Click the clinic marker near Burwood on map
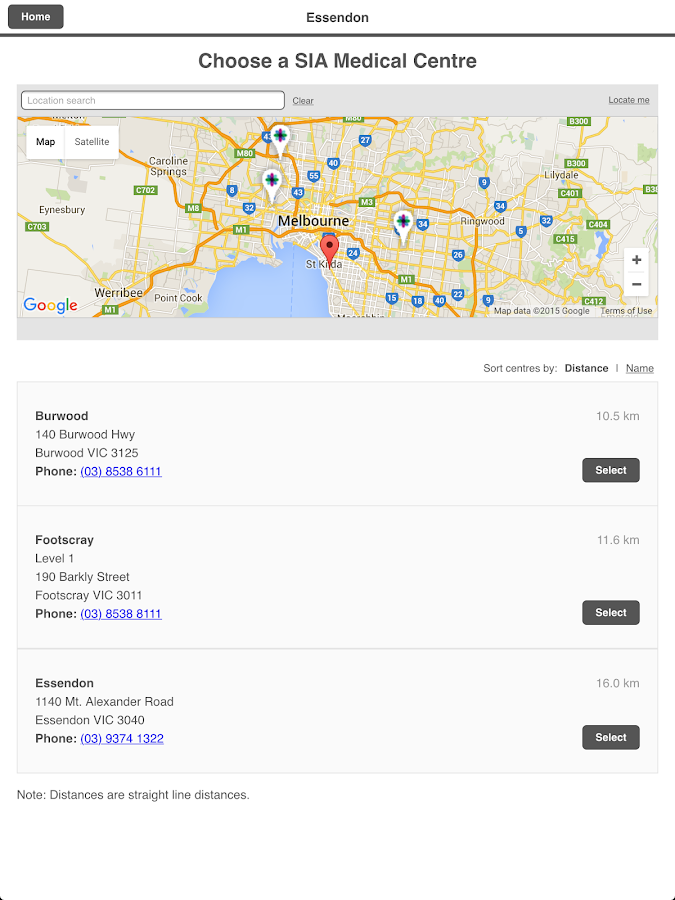Image resolution: width=675 pixels, height=900 pixels. point(403,226)
